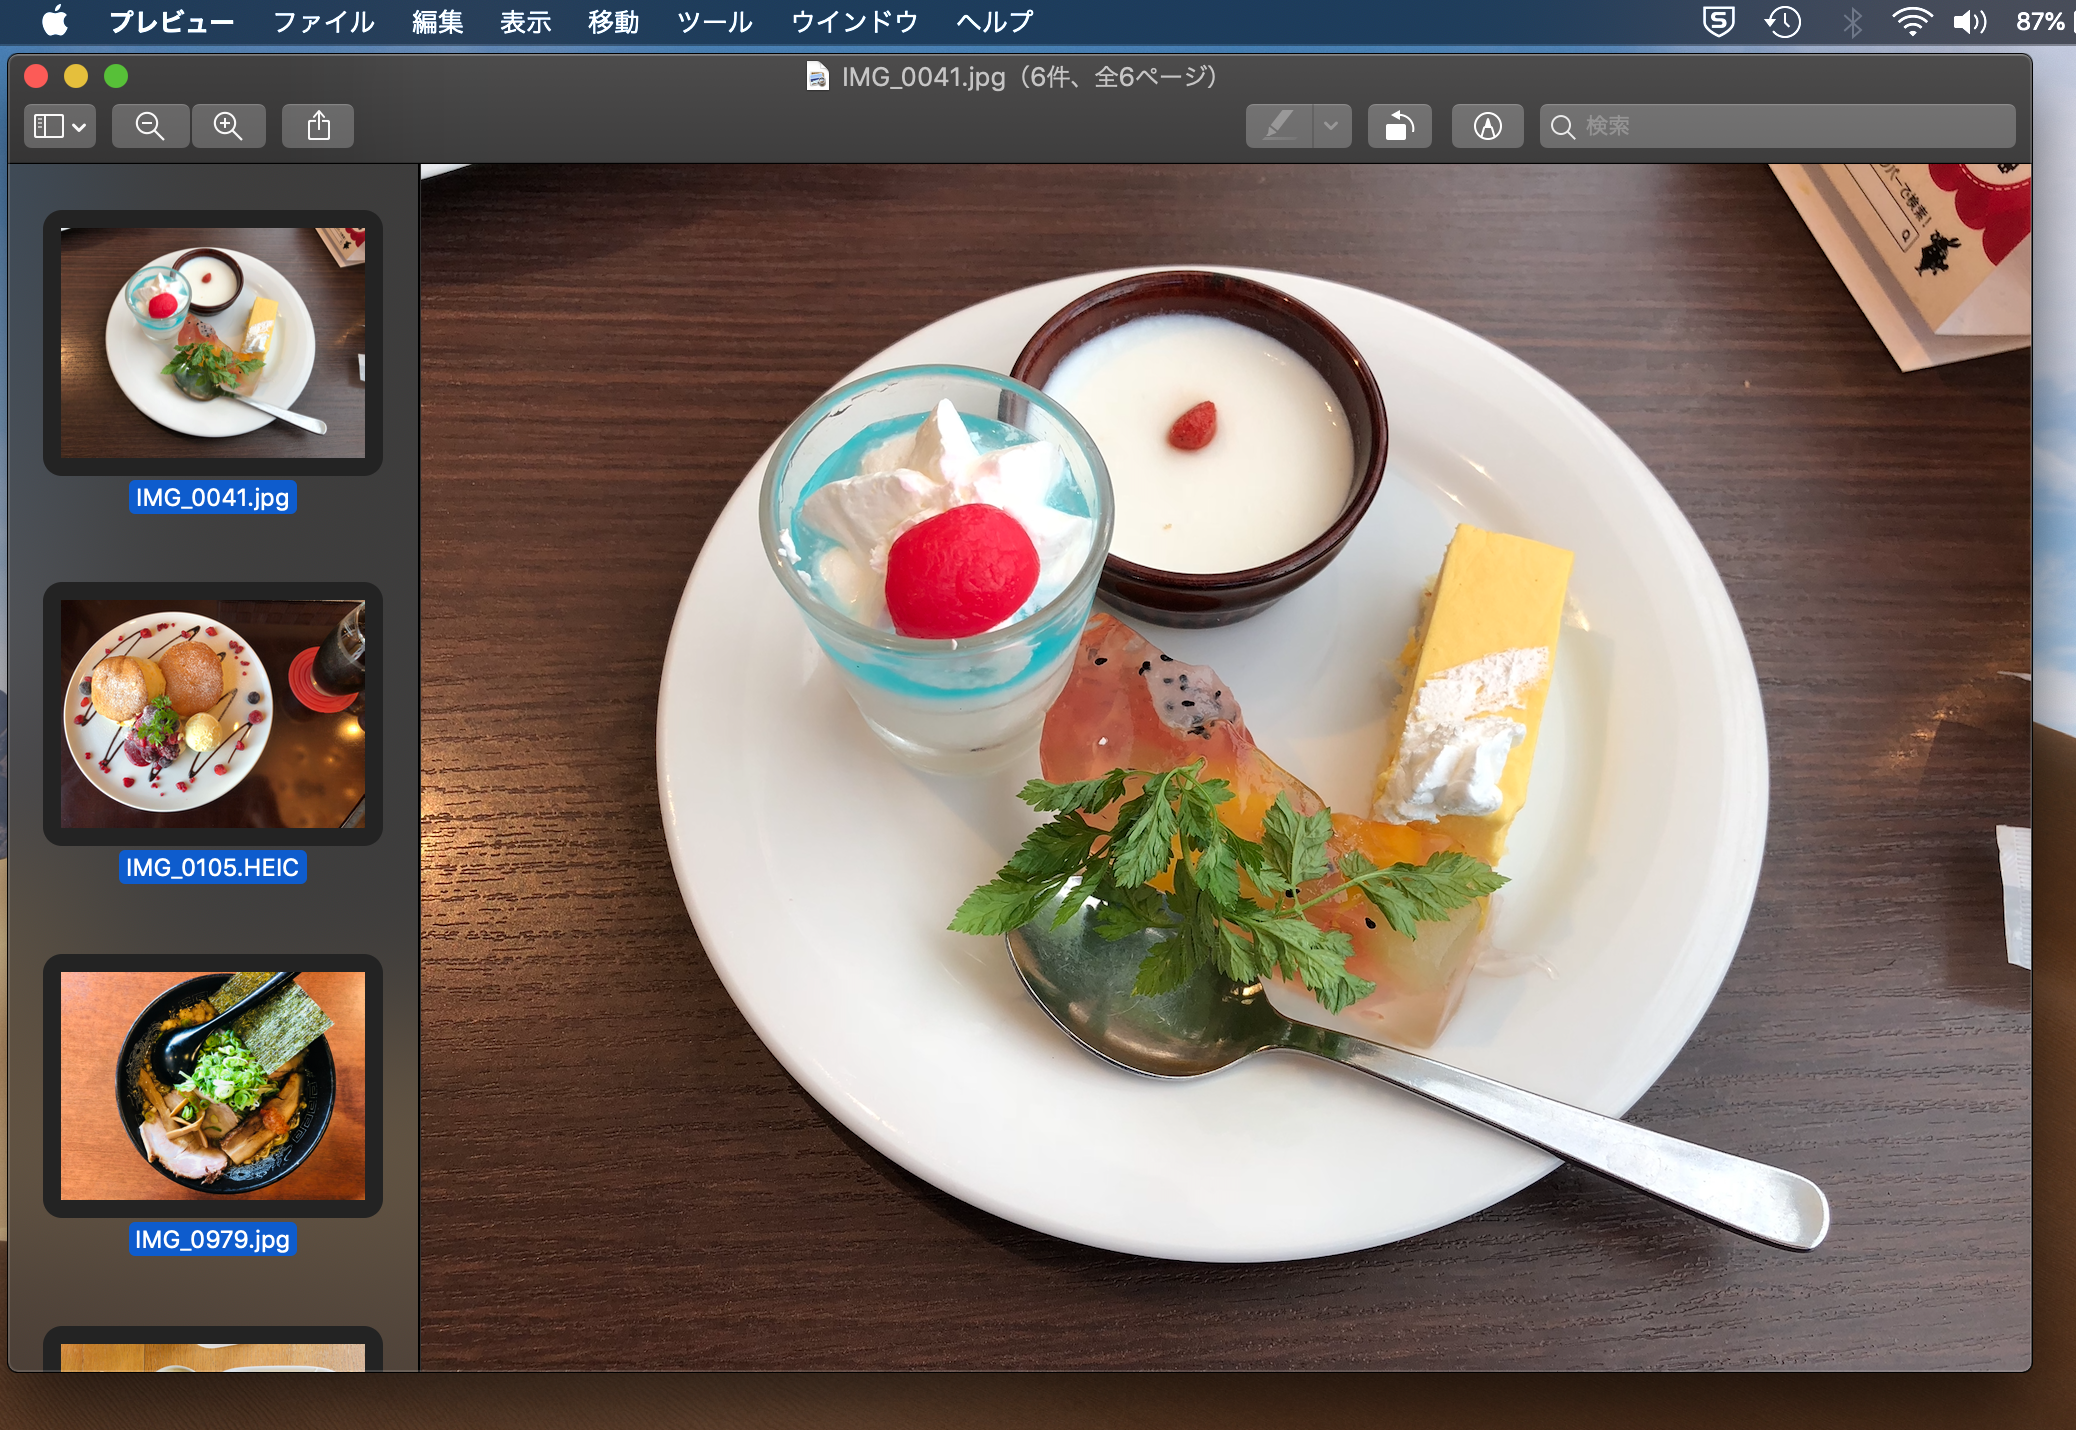Open the 表示 menu
Screen dimensions: 2076x1430
tap(526, 21)
